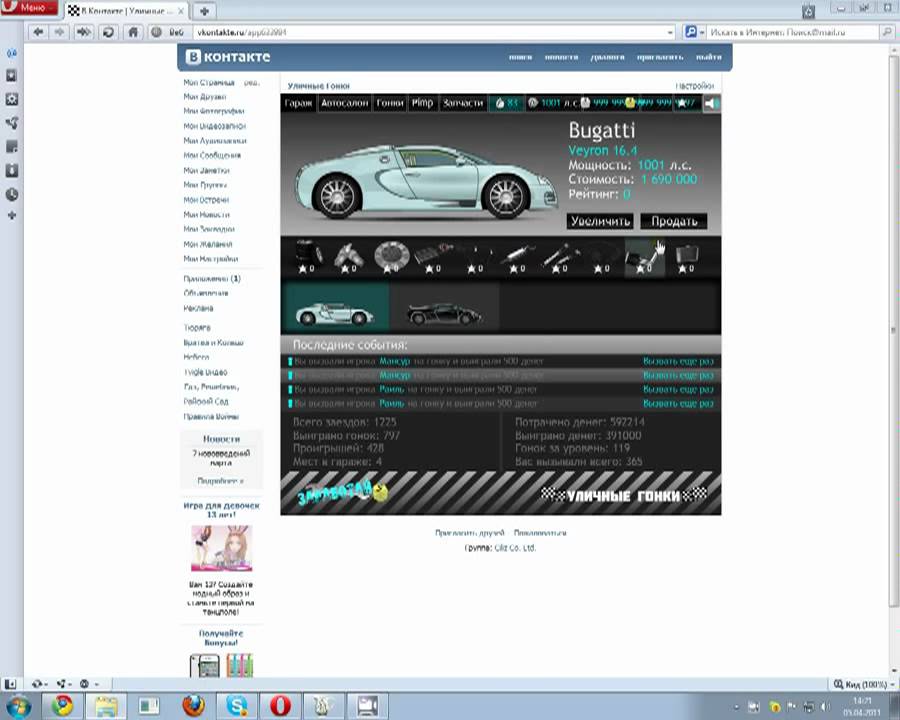900x720 pixels.
Task: Reload the current page
Action: [108, 32]
